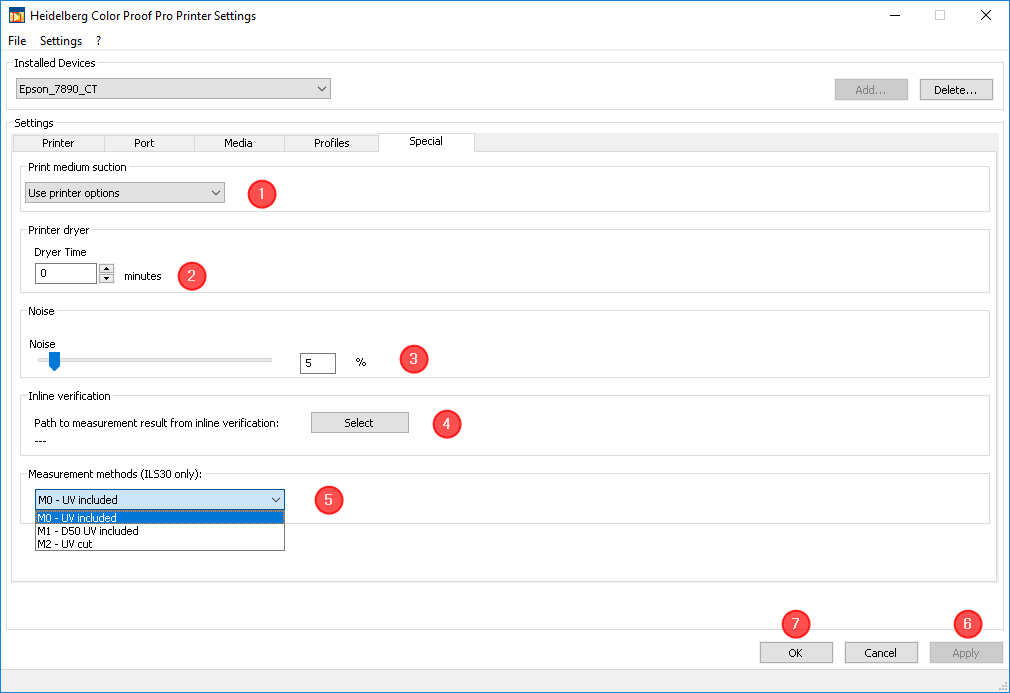Minimize the Printer Settings window
This screenshot has height=693, width=1010.
pos(895,15)
